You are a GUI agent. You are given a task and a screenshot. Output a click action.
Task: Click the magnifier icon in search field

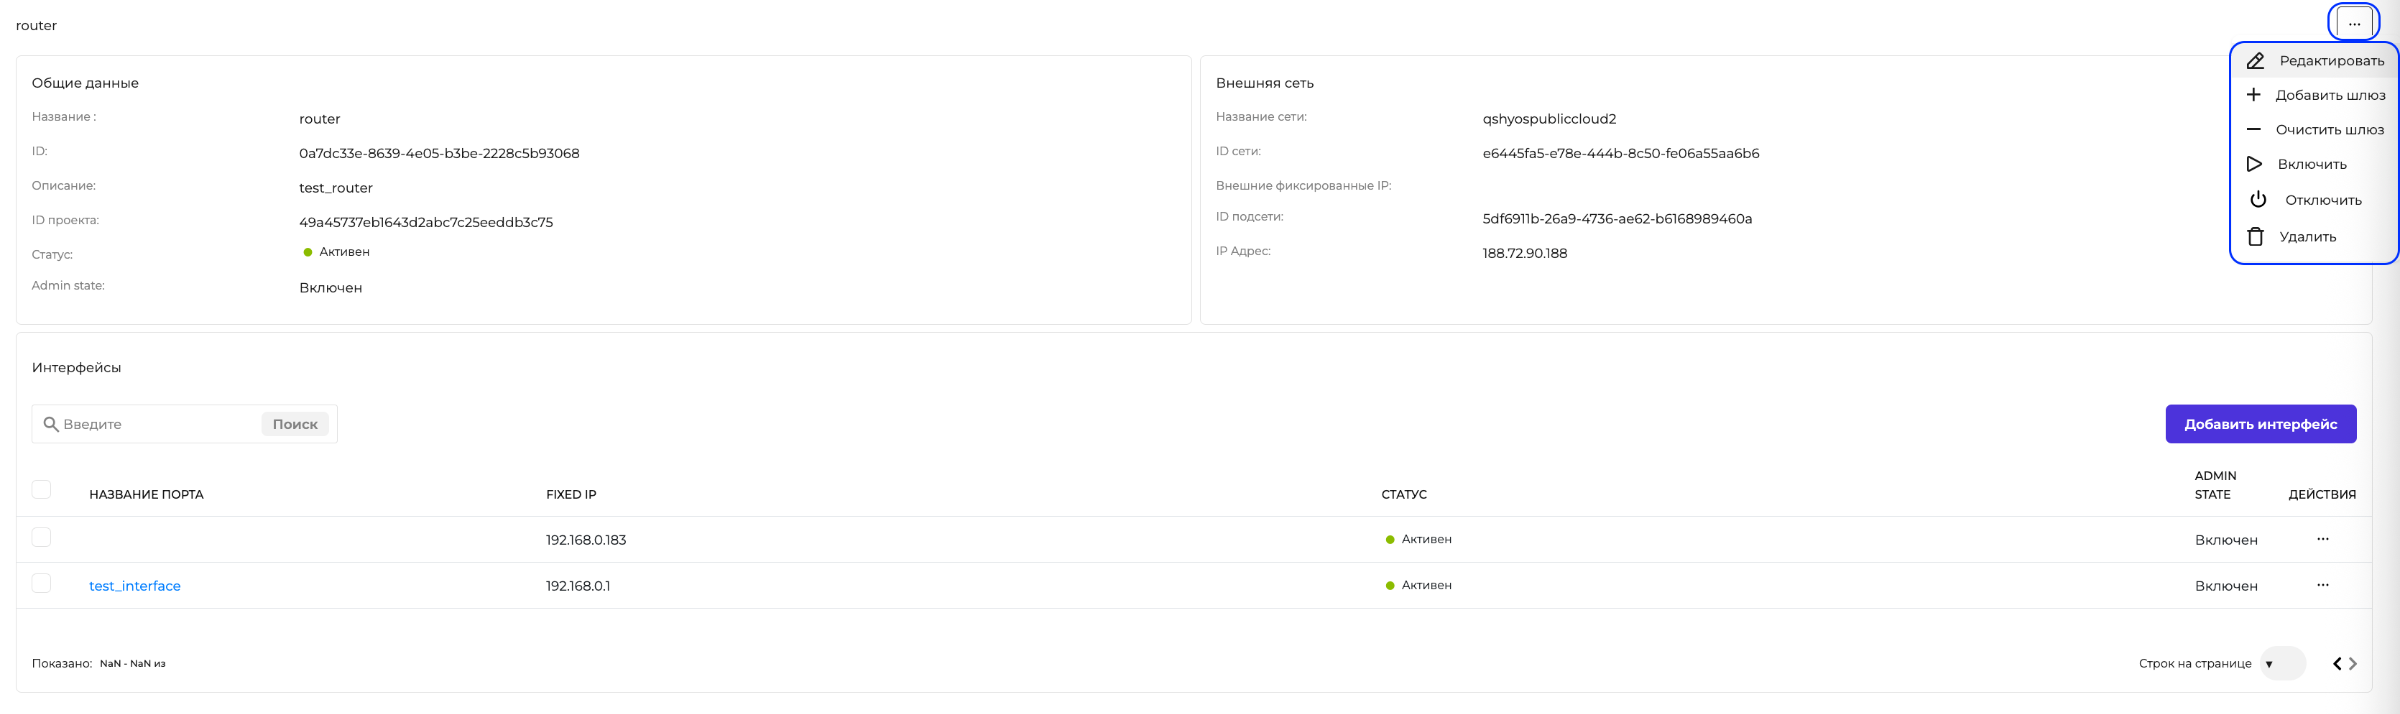(x=51, y=424)
